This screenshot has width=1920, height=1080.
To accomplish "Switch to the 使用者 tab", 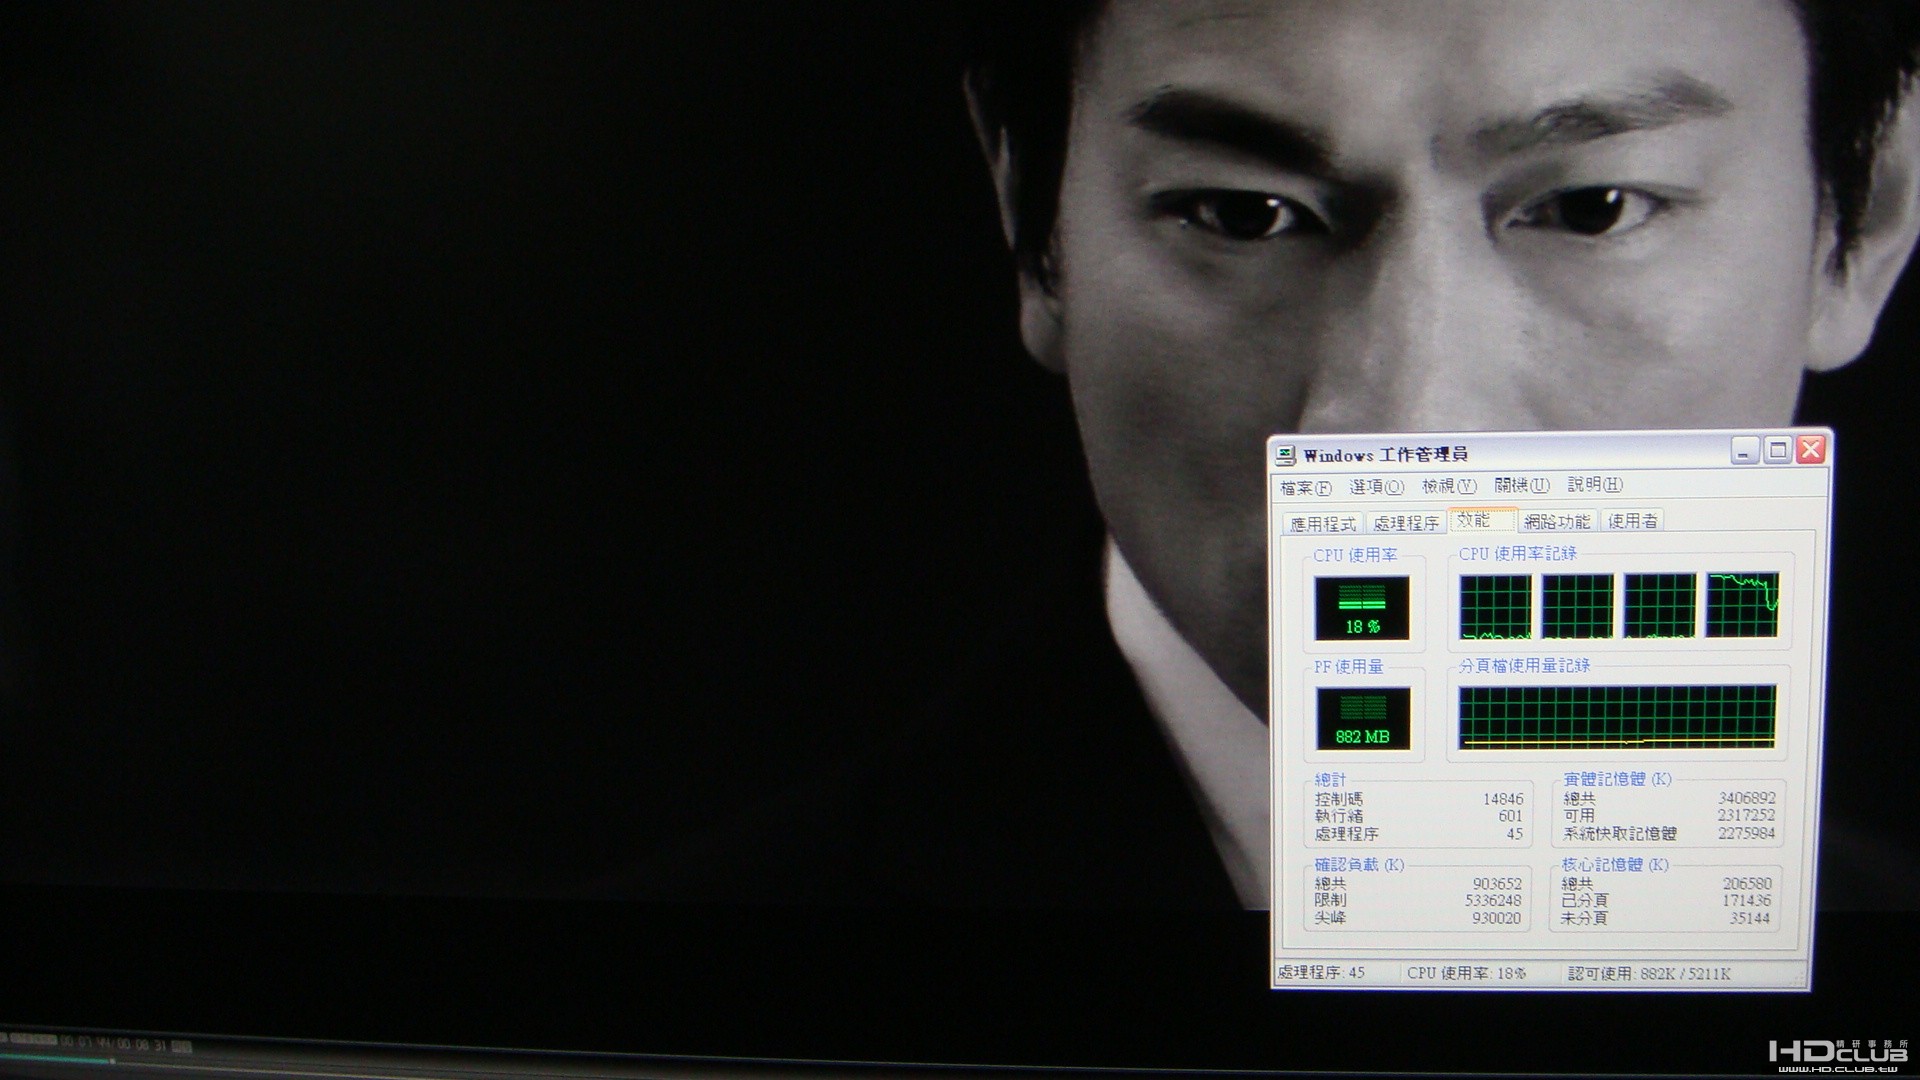I will click(1633, 520).
